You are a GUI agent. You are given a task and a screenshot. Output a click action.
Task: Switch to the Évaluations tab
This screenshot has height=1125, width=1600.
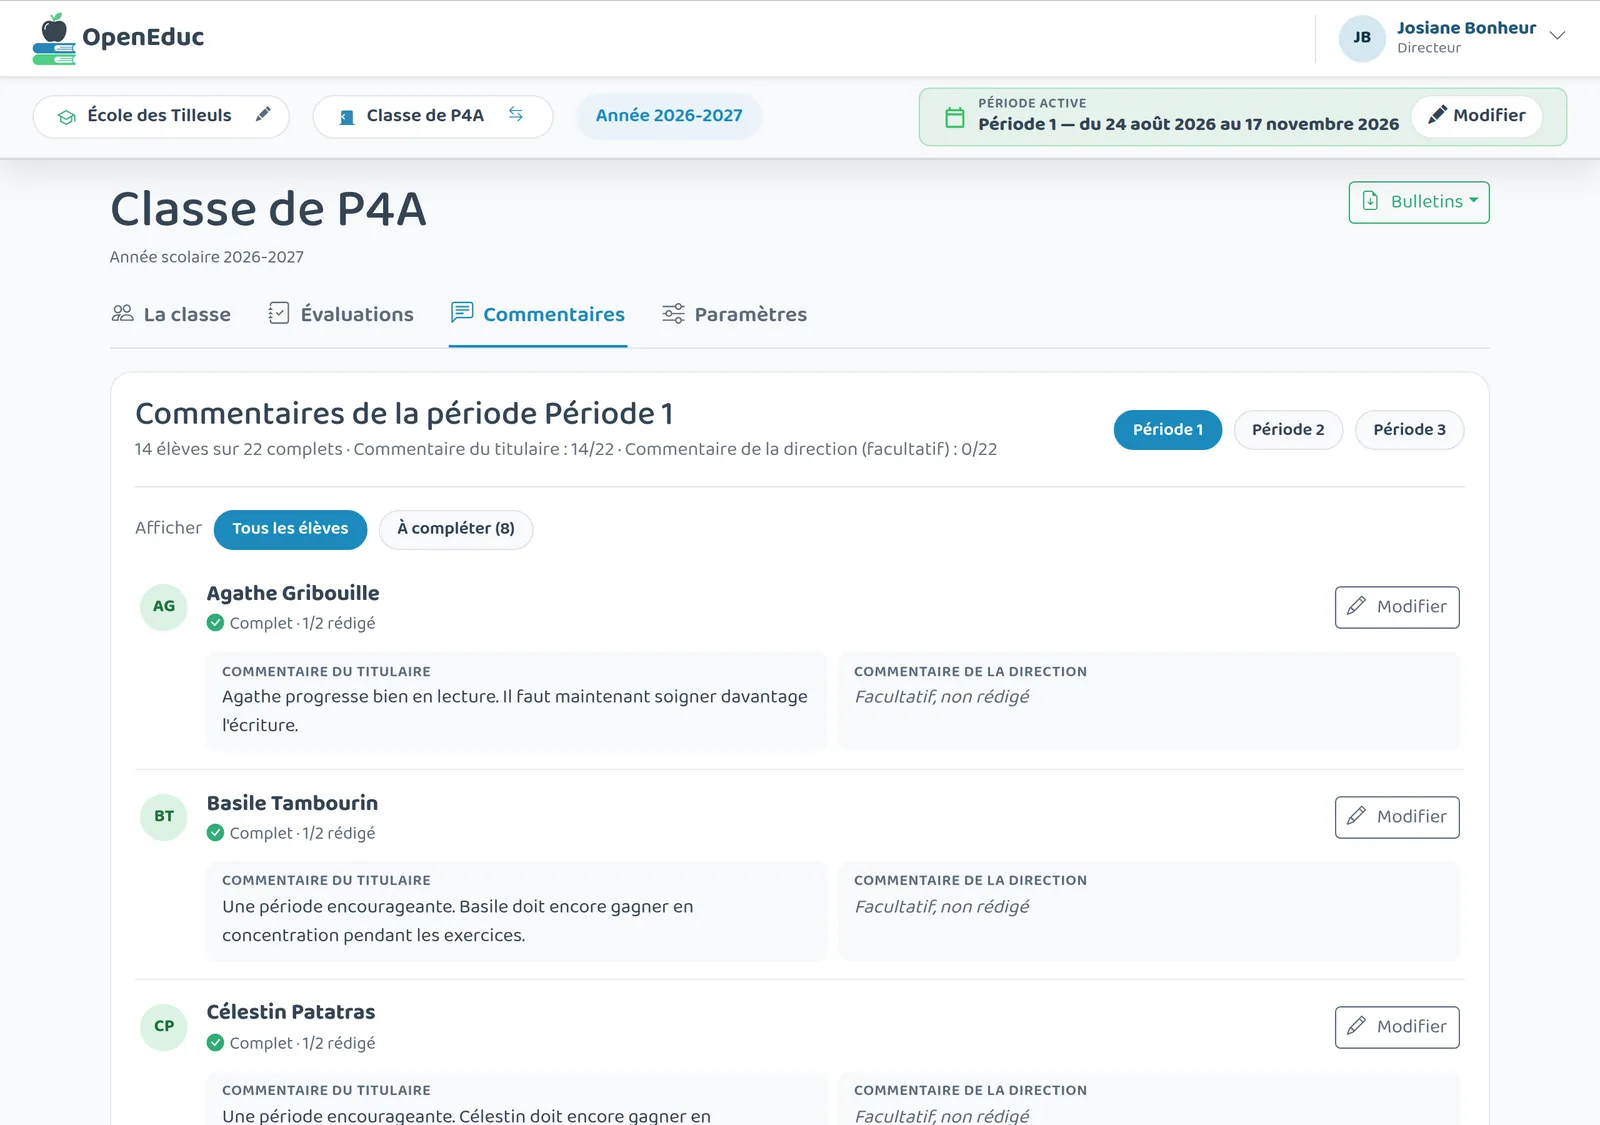pyautogui.click(x=341, y=314)
